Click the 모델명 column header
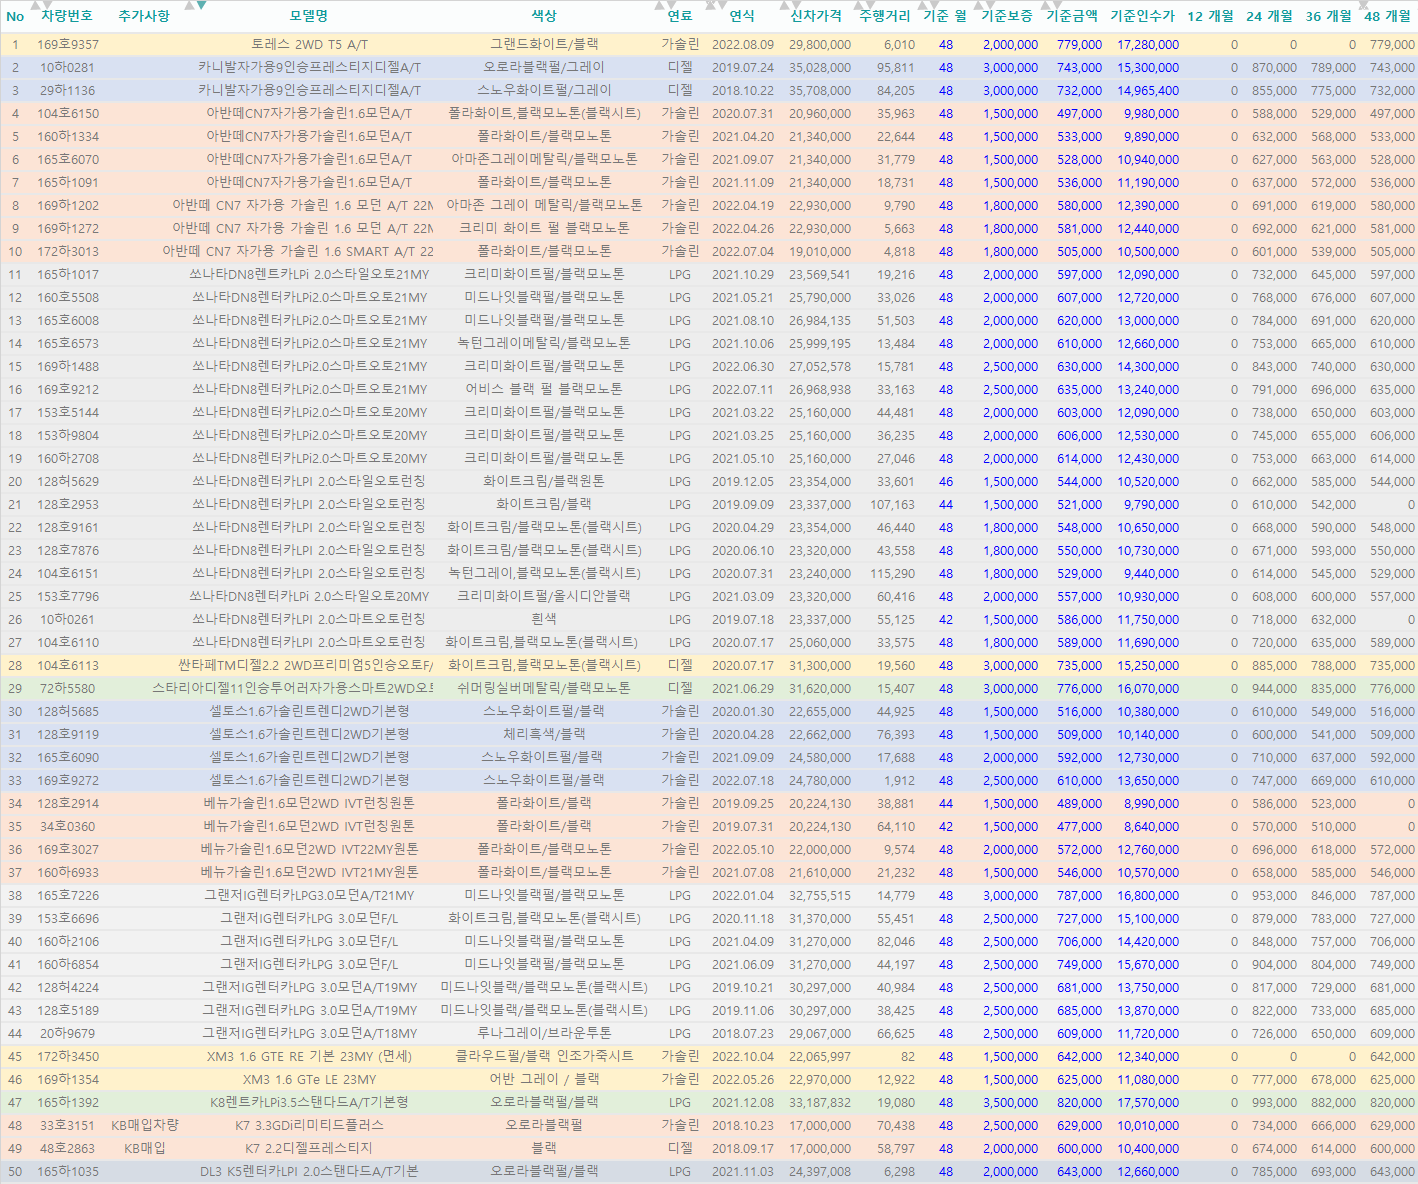The height and width of the screenshot is (1184, 1418). [309, 16]
